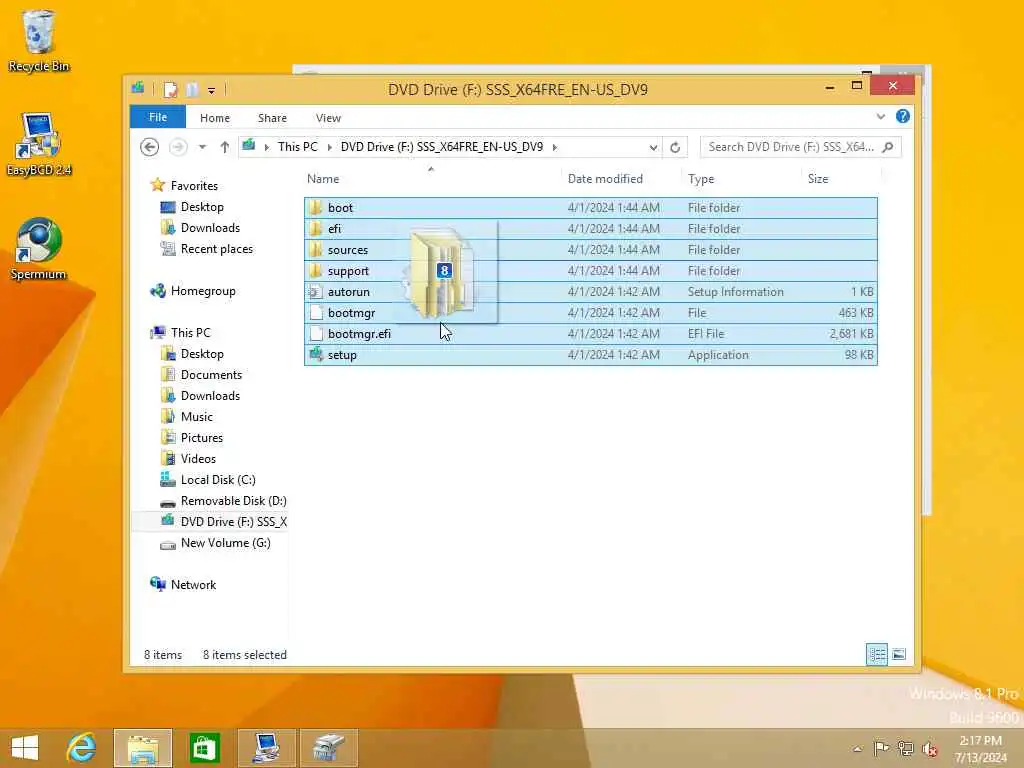This screenshot has width=1024, height=768.
Task: Launch Internet Explorer from the taskbar
Action: (x=82, y=748)
